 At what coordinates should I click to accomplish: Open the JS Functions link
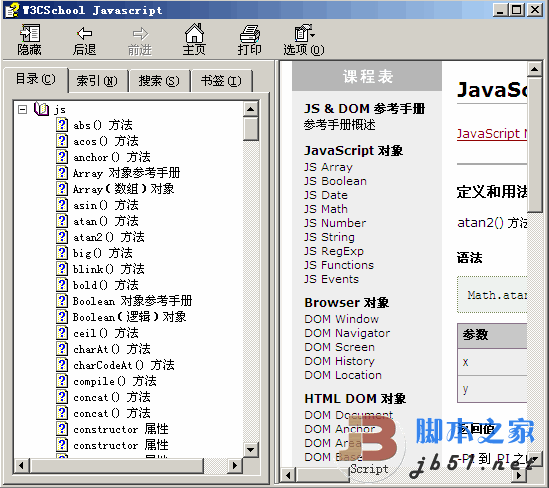(339, 265)
